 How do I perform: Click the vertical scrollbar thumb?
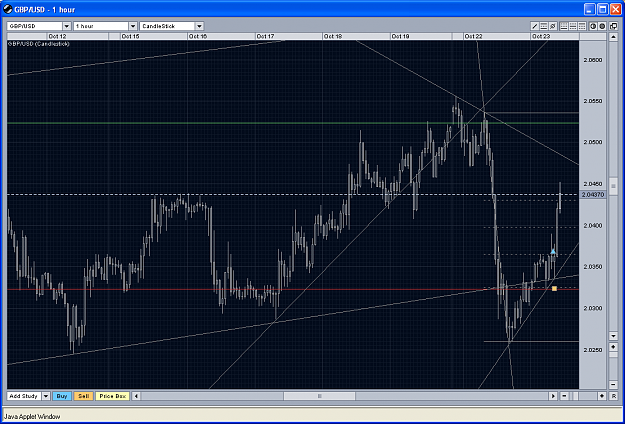614,185
